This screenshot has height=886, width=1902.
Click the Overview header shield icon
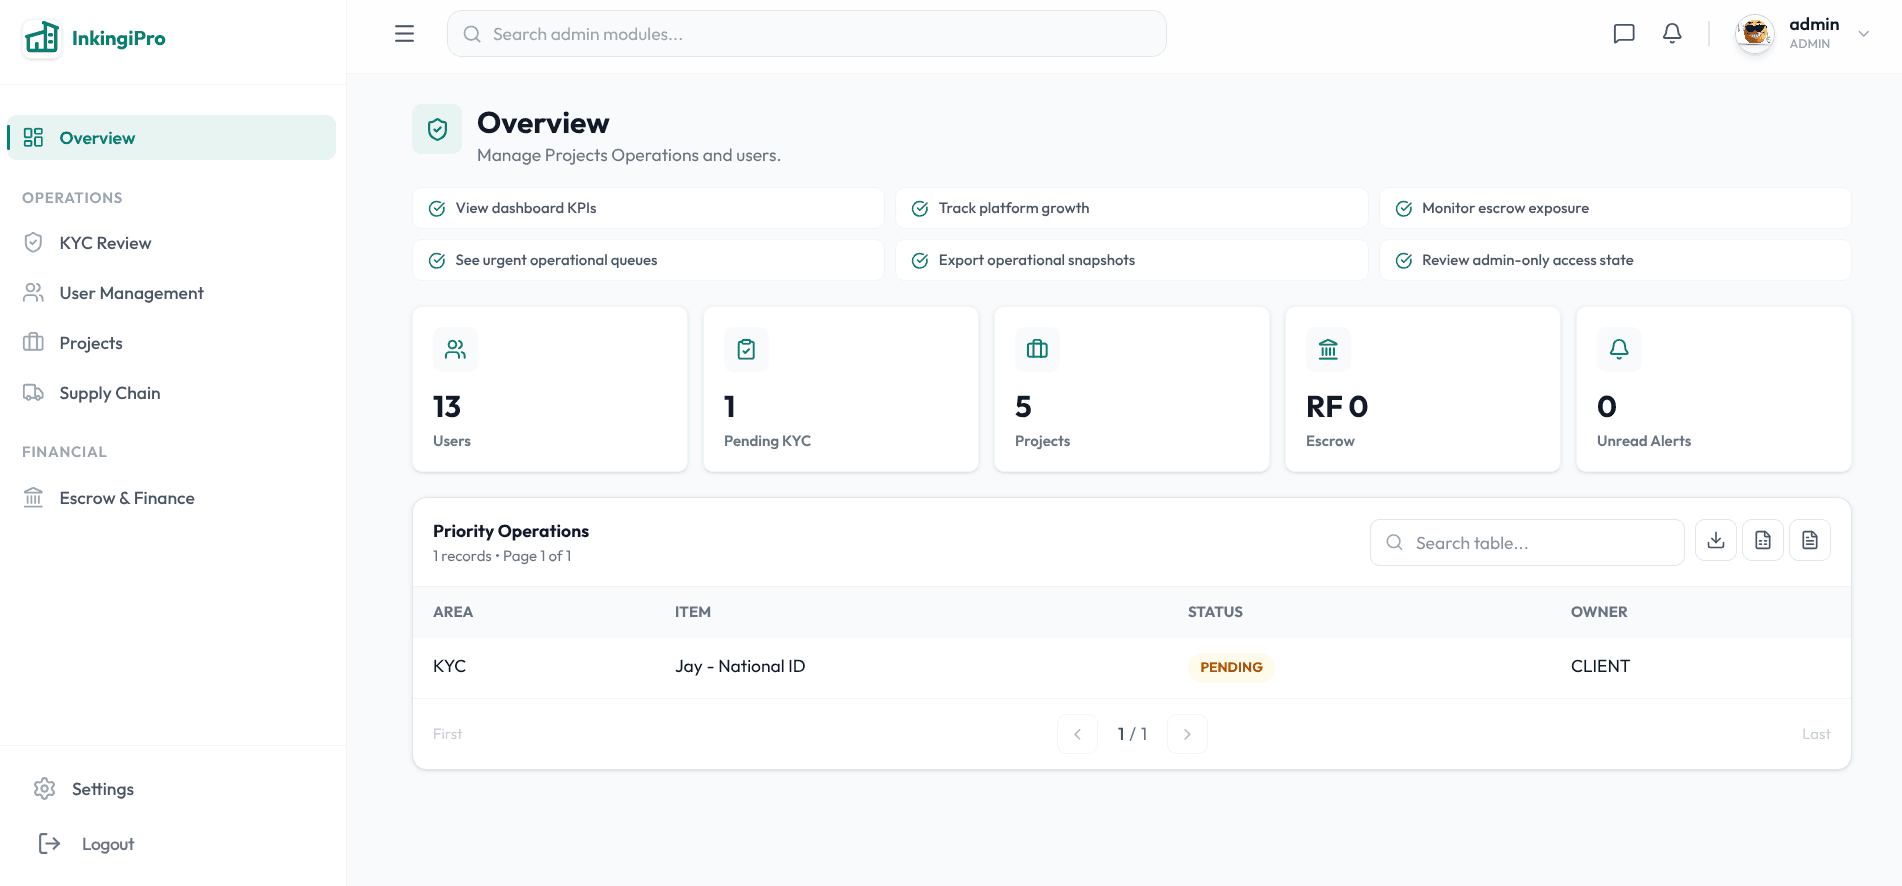click(437, 129)
